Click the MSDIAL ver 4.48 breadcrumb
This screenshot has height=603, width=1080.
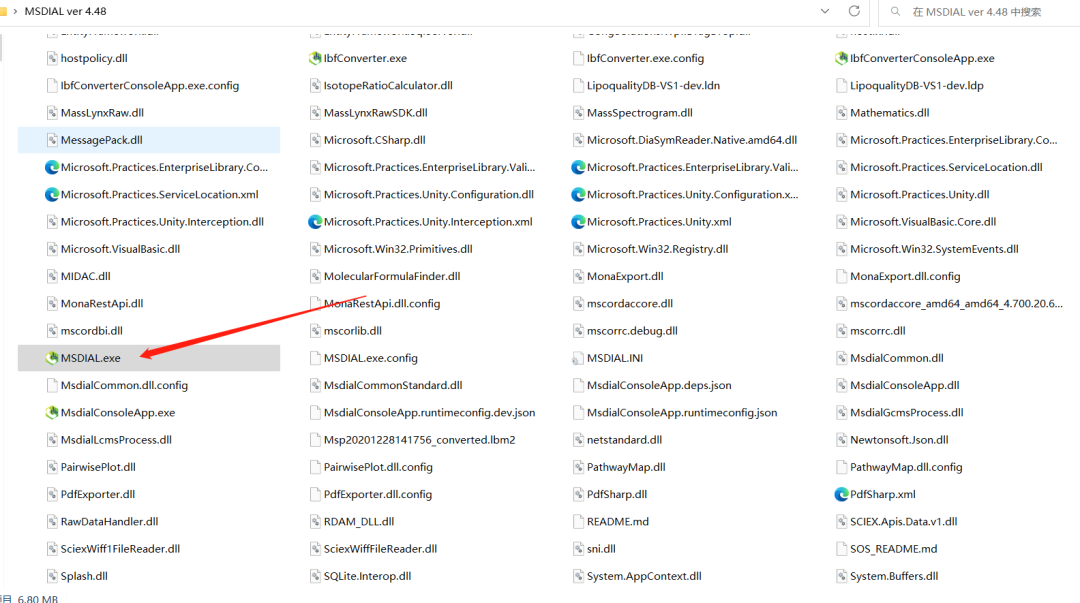65,11
